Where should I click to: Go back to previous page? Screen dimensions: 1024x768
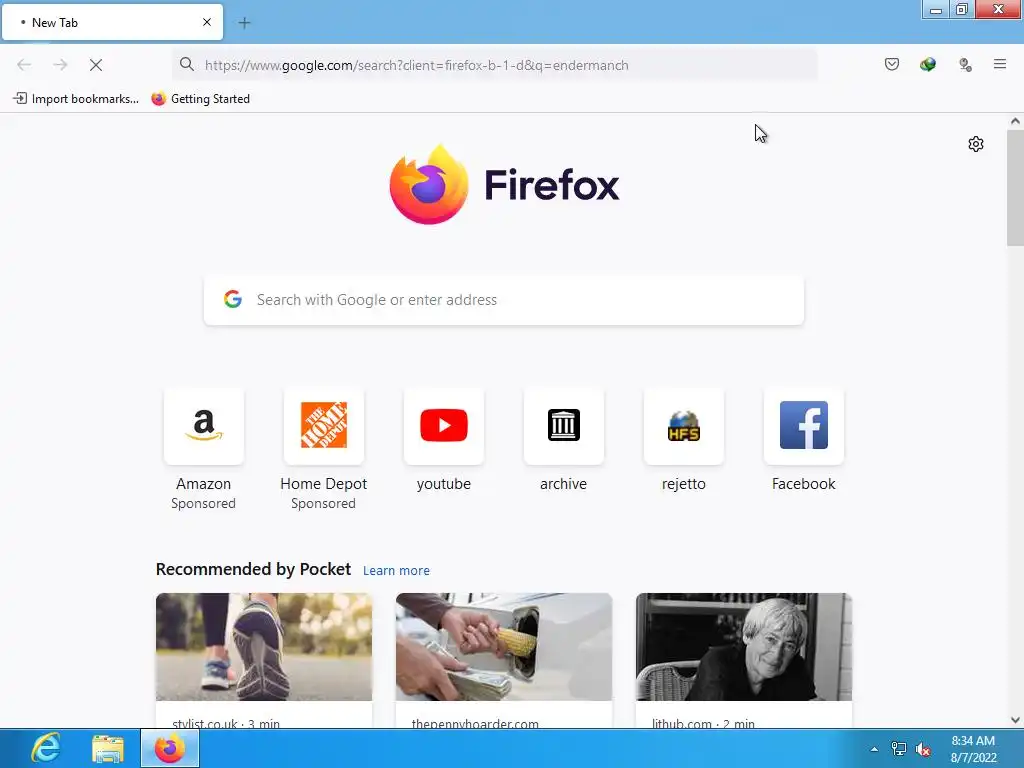24,65
